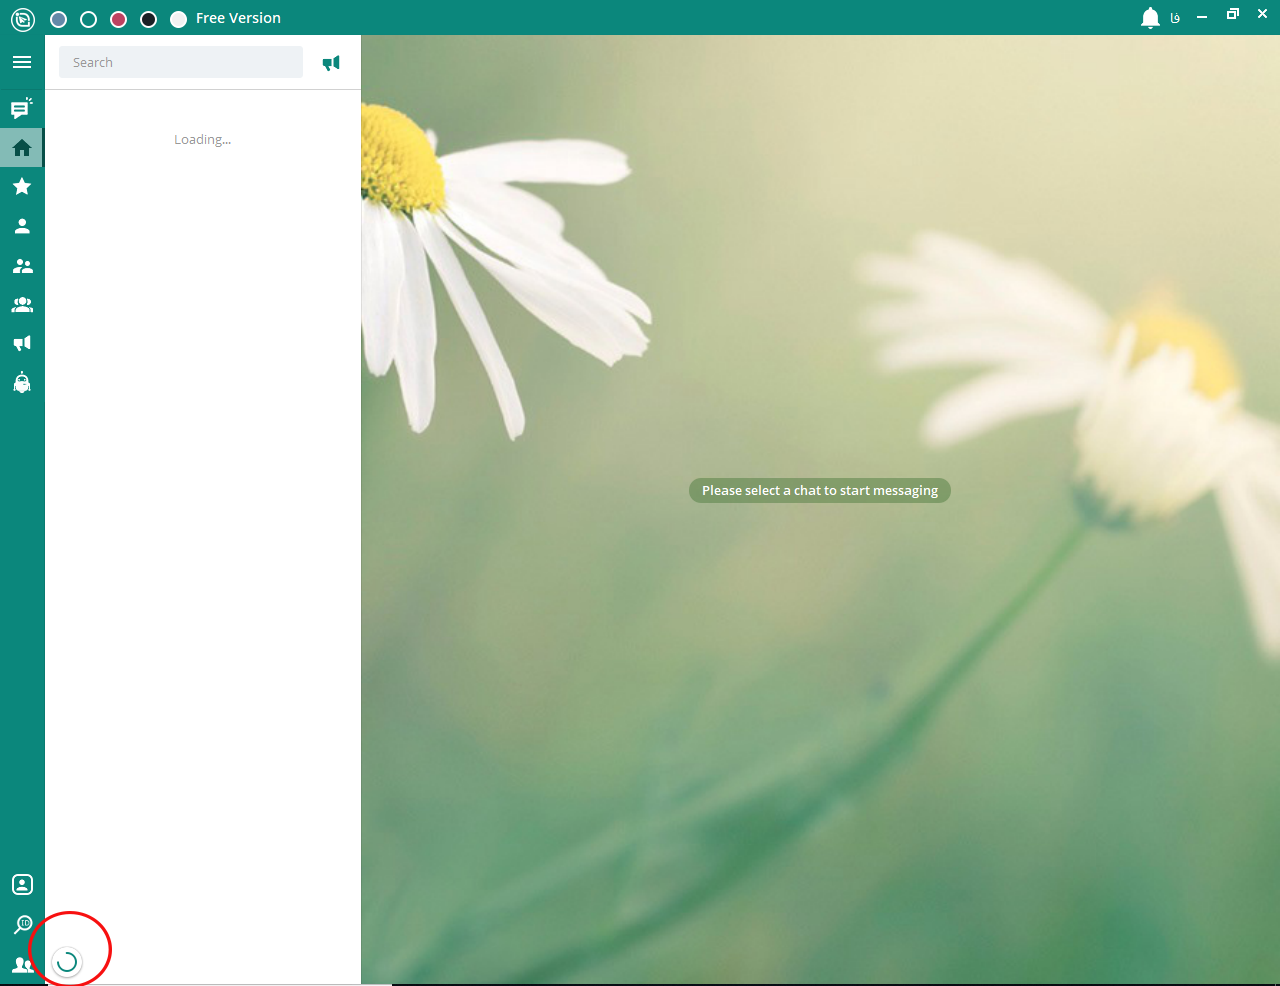Click the megaphone icon beside Search
Image resolution: width=1280 pixels, height=986 pixels.
[x=331, y=63]
